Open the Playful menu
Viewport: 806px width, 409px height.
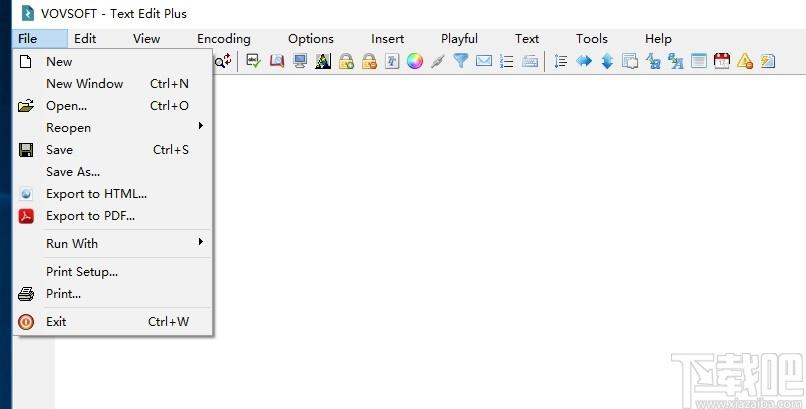click(x=459, y=39)
